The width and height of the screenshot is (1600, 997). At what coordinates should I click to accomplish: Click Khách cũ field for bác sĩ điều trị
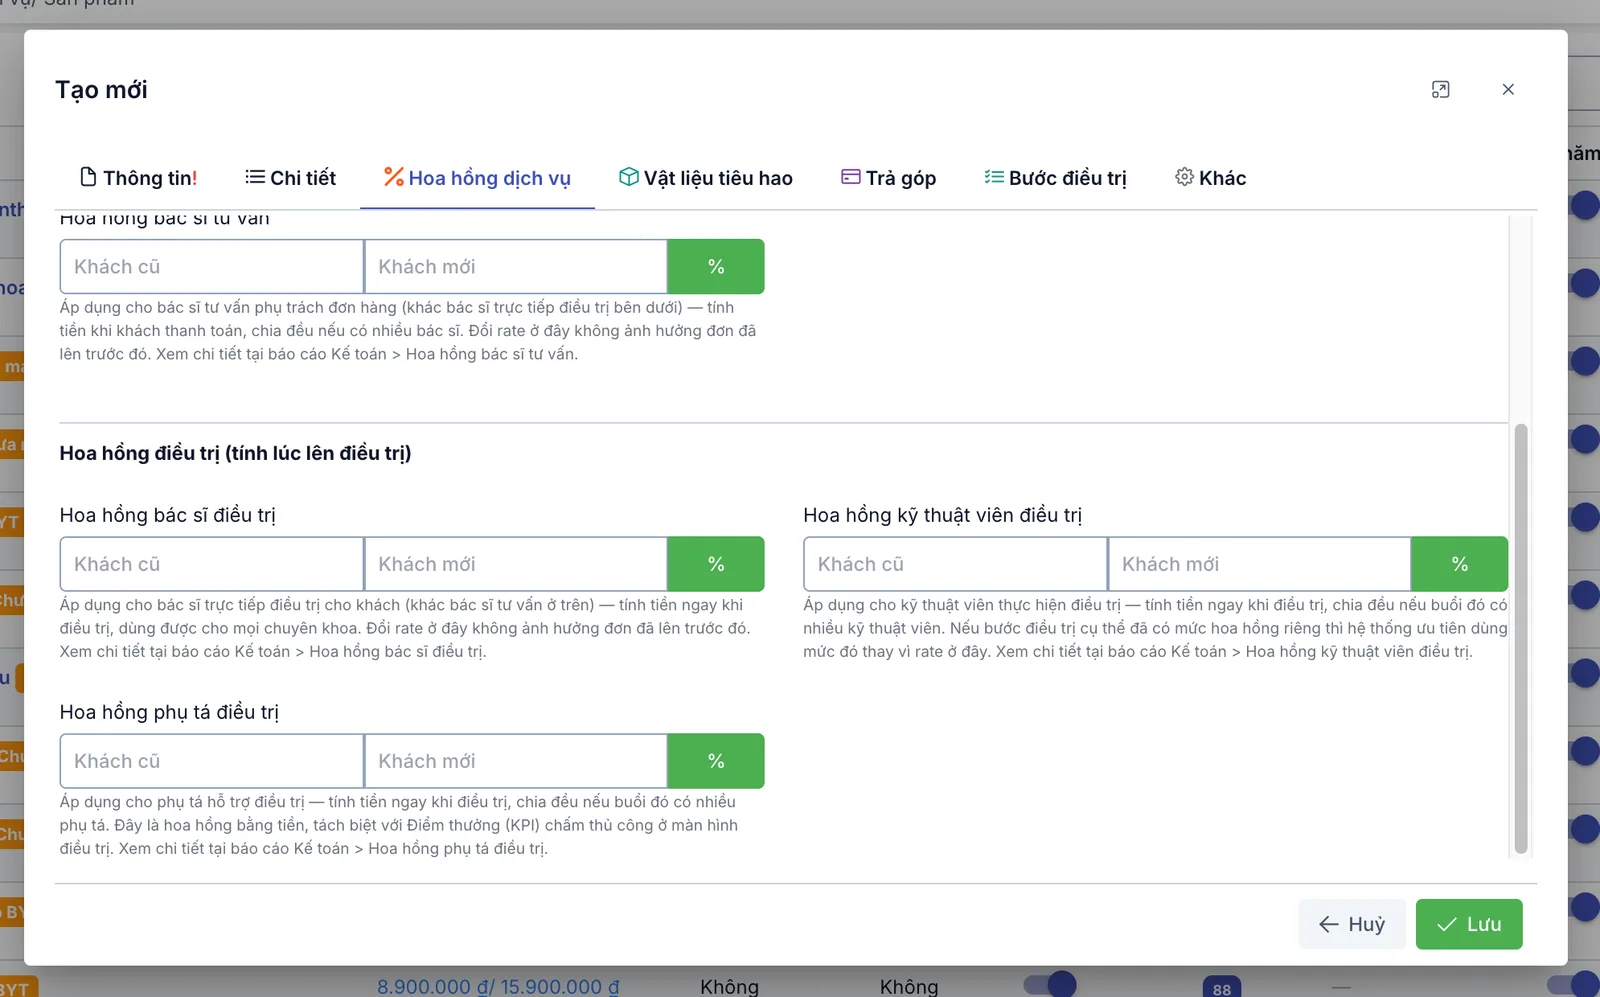point(212,564)
